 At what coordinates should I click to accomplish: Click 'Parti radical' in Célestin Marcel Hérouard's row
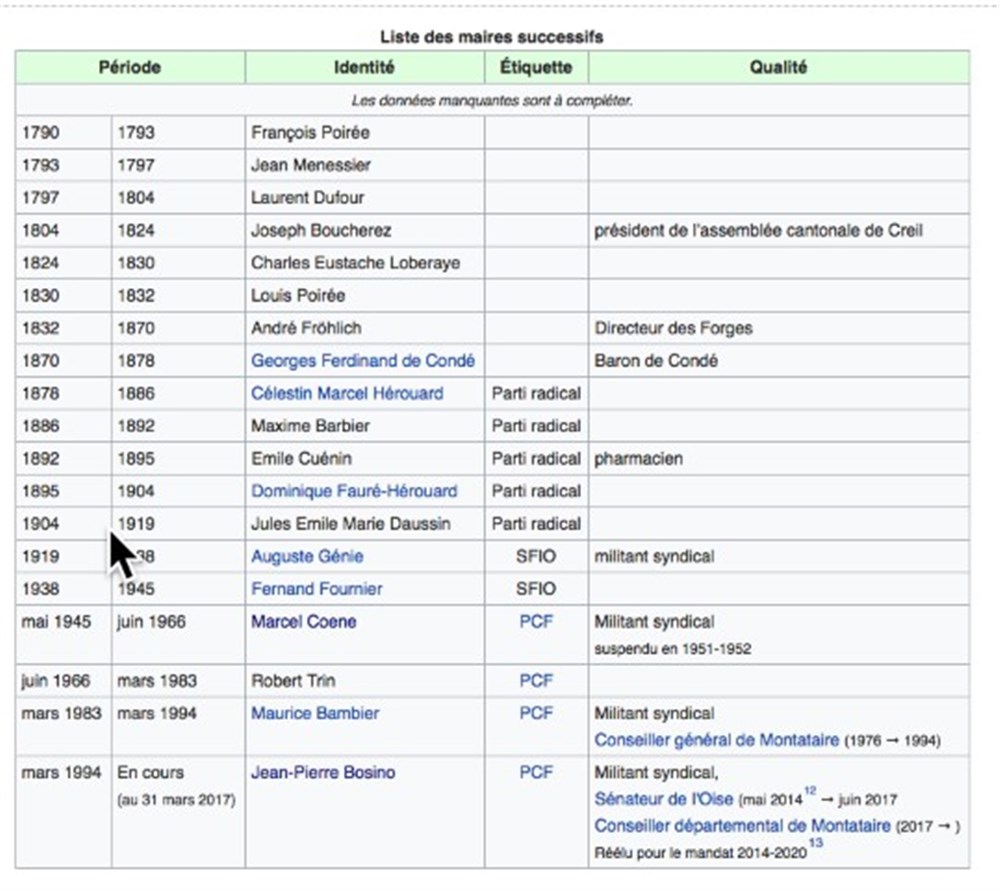[536, 393]
